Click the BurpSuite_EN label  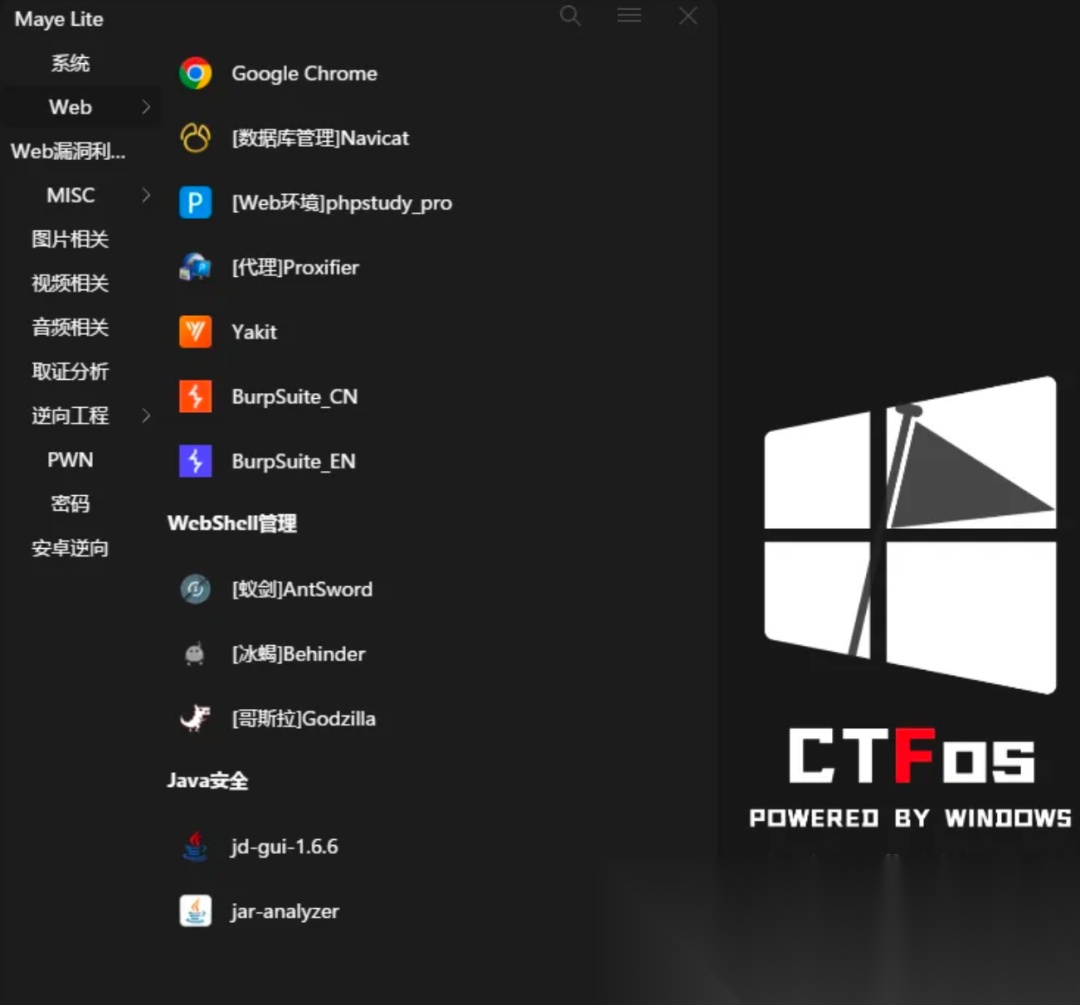294,462
